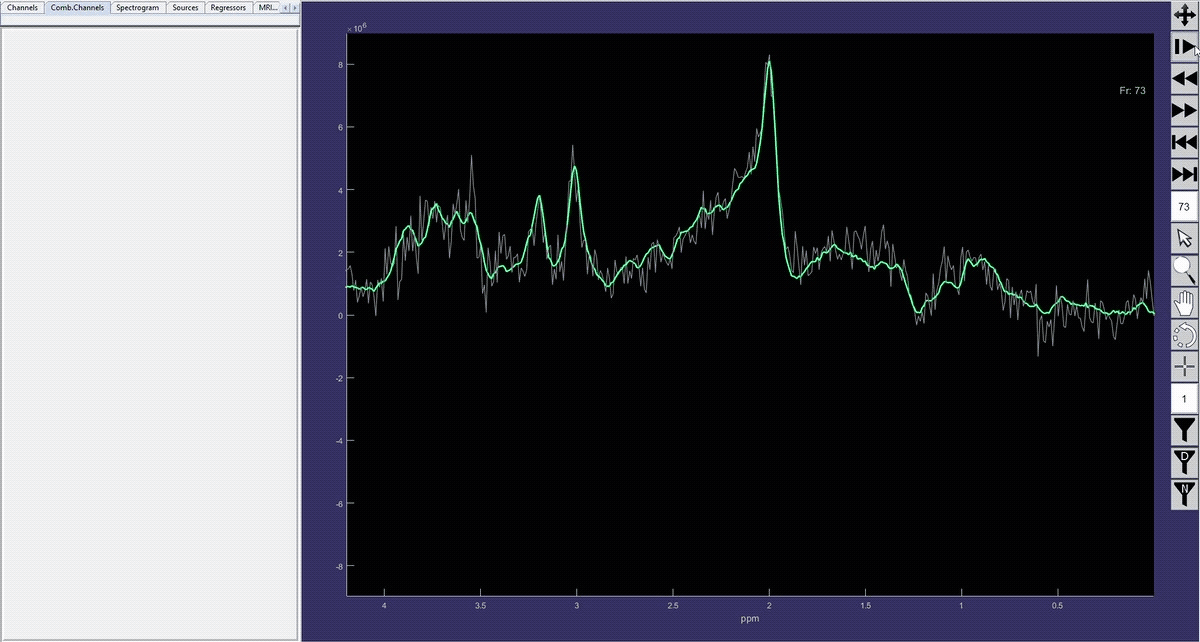Screen dimensions: 1200x642
Task: Click the rewind double-left arrow
Action: click(1184, 79)
